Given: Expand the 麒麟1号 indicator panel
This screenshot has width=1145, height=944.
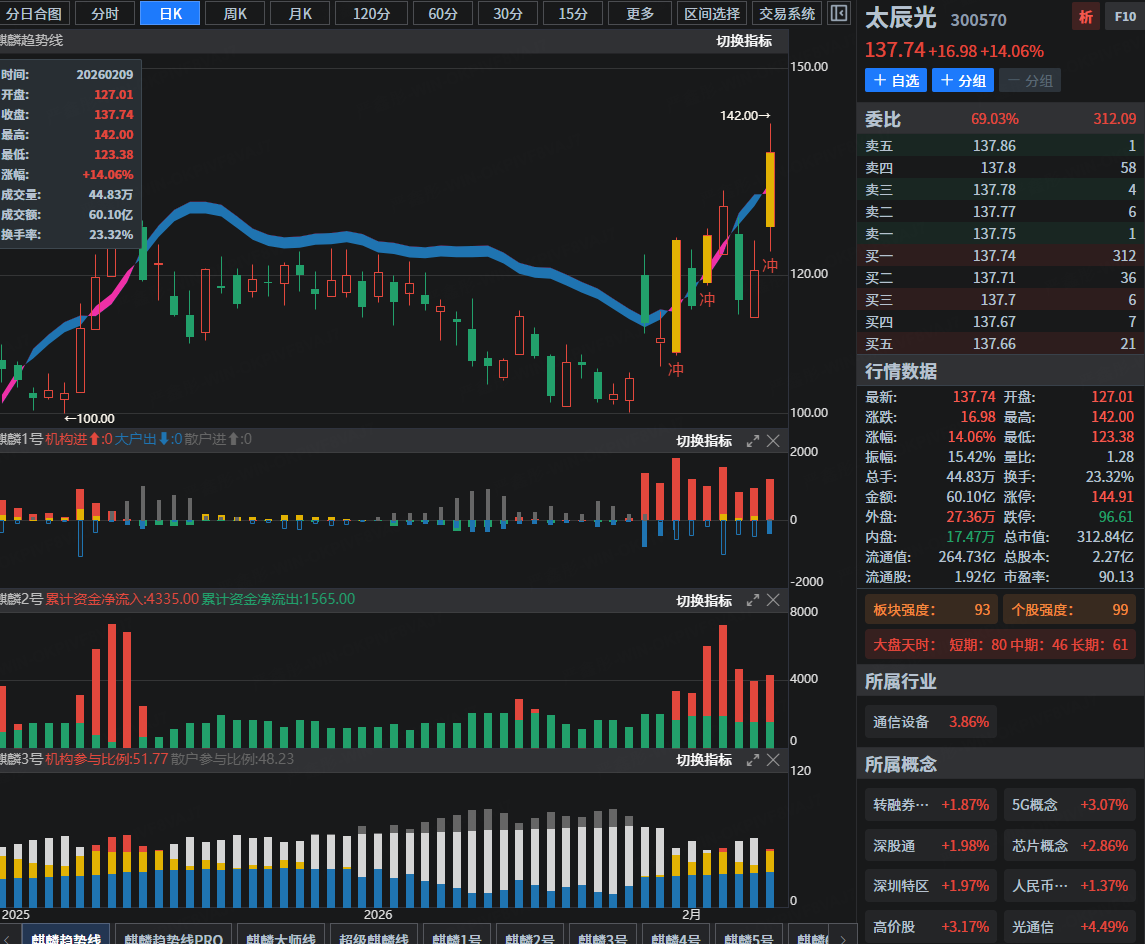Looking at the screenshot, I should point(753,441).
